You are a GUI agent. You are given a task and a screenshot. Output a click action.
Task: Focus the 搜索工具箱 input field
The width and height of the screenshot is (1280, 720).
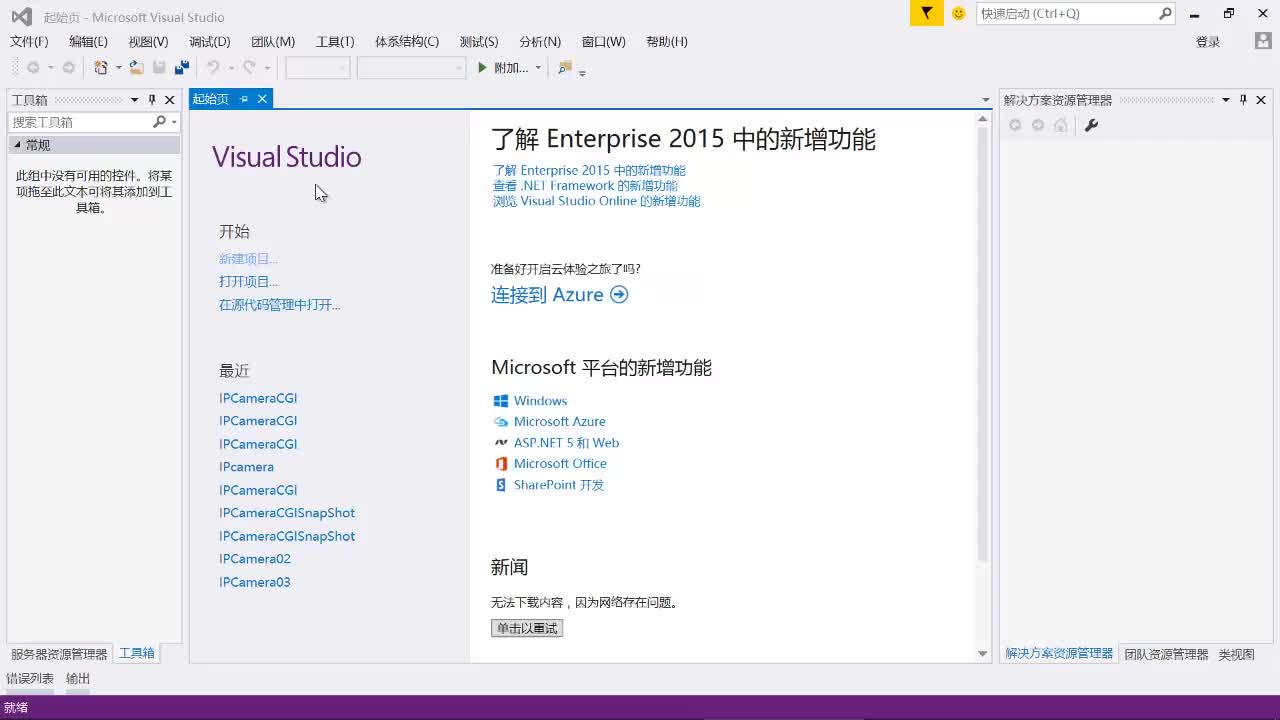(80, 122)
